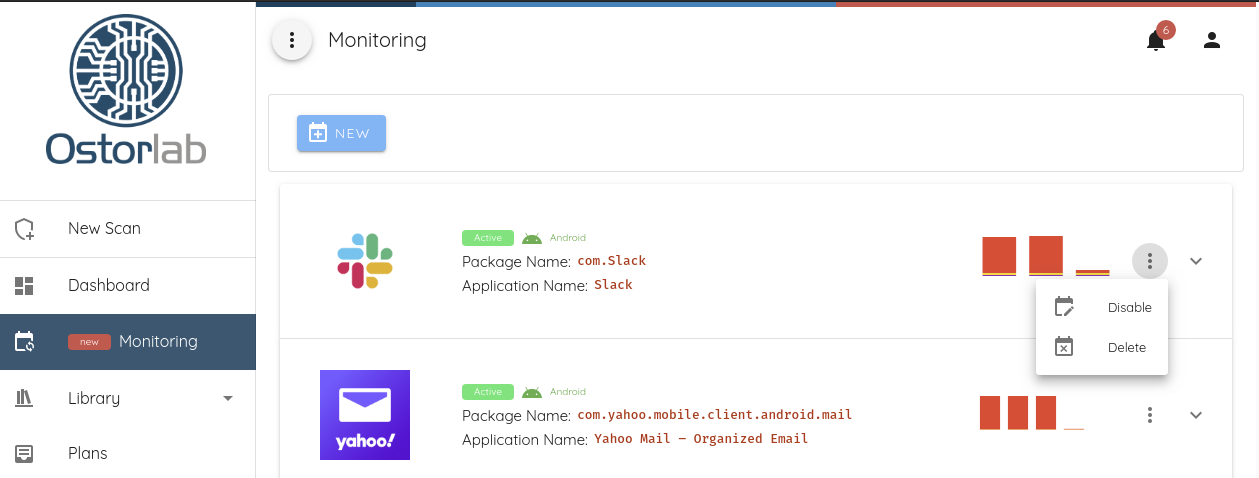Viewport: 1259px width, 478px height.
Task: Click the Ostorlab logo
Action: click(x=126, y=92)
